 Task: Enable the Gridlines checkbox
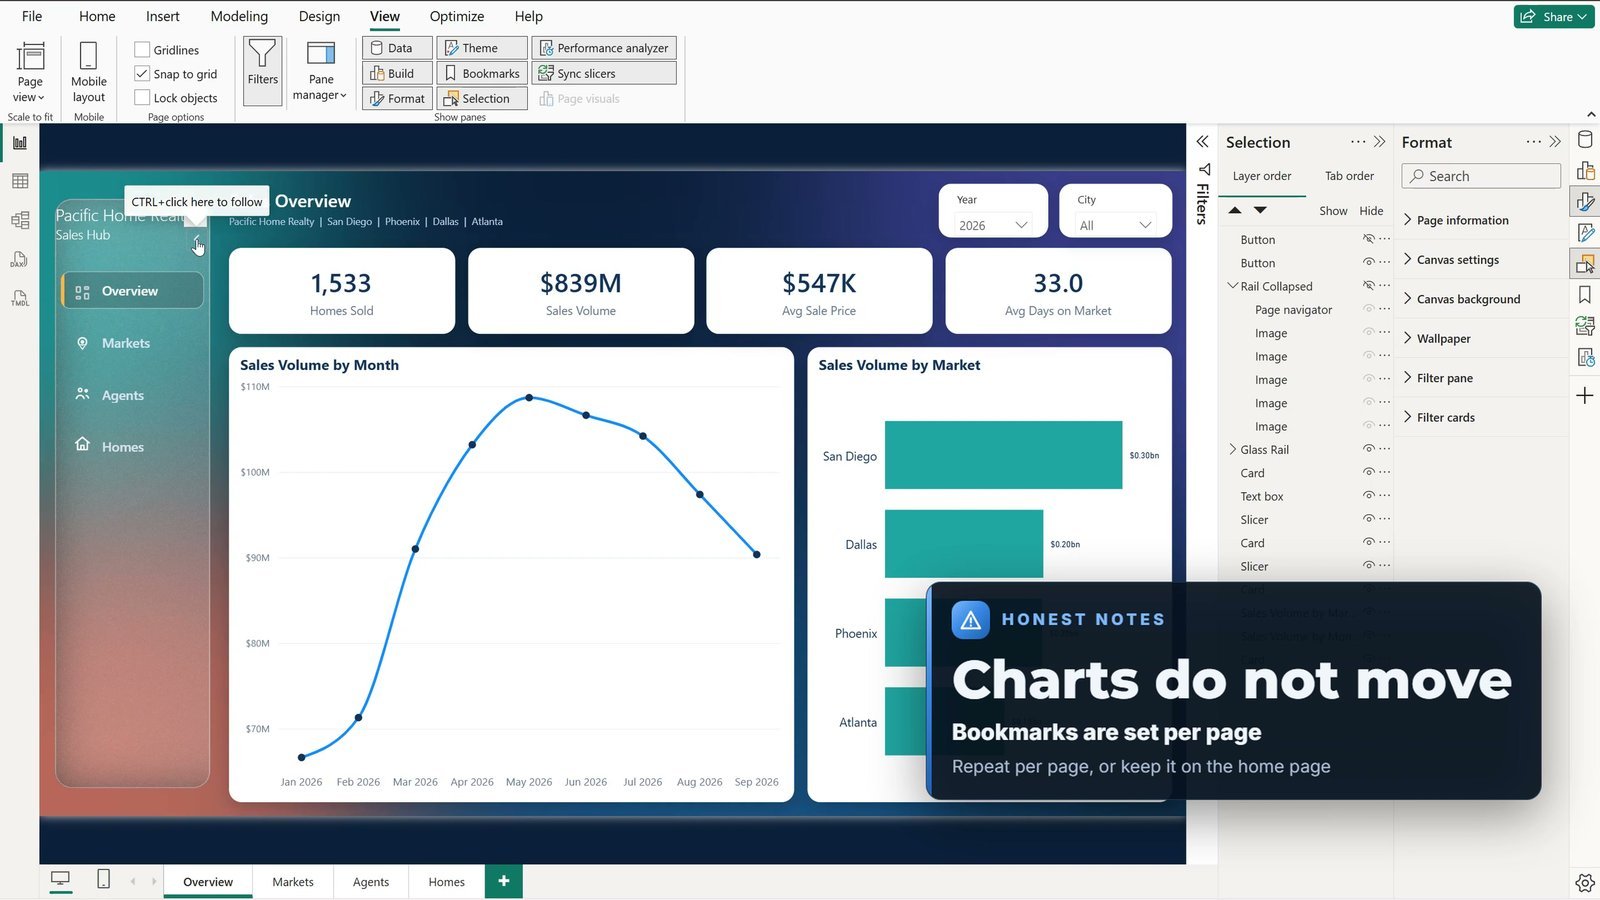point(142,50)
